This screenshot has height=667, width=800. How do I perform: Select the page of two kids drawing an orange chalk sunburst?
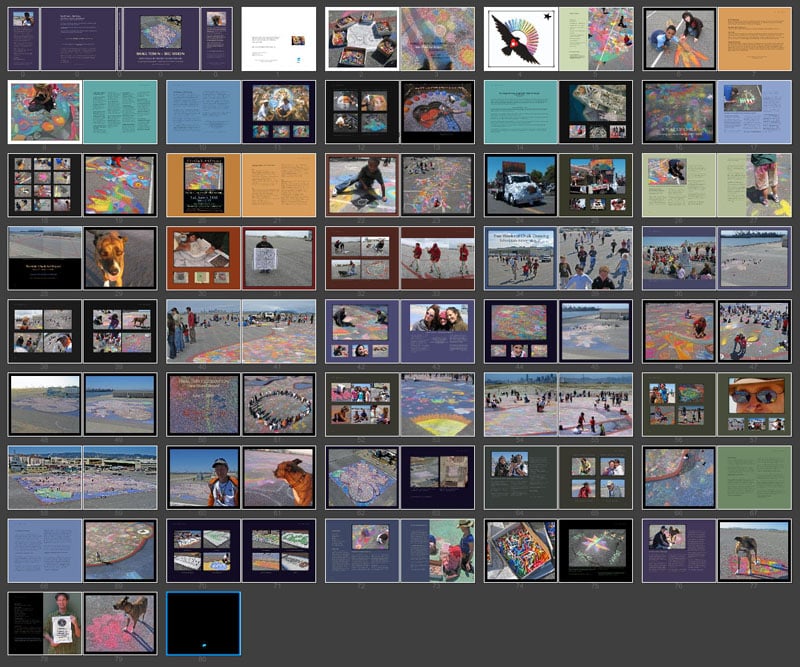pyautogui.click(x=680, y=39)
